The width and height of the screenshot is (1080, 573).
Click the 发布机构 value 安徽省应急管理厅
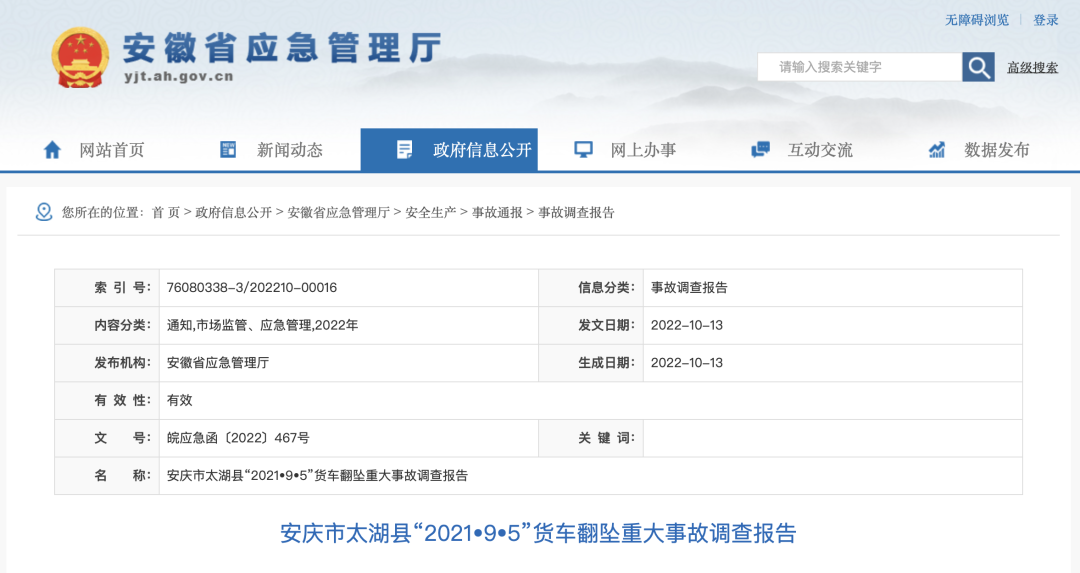(x=218, y=363)
